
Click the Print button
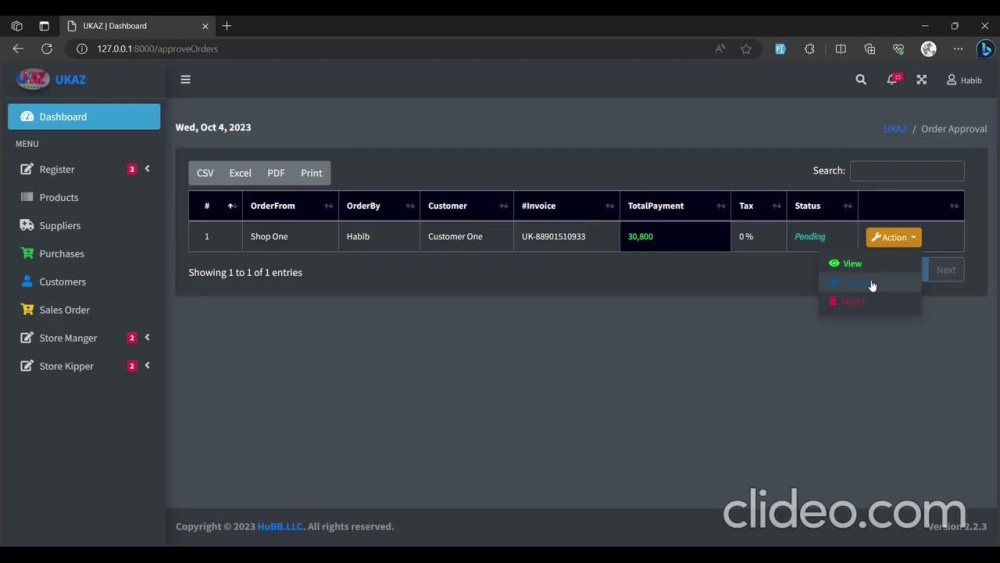311,173
